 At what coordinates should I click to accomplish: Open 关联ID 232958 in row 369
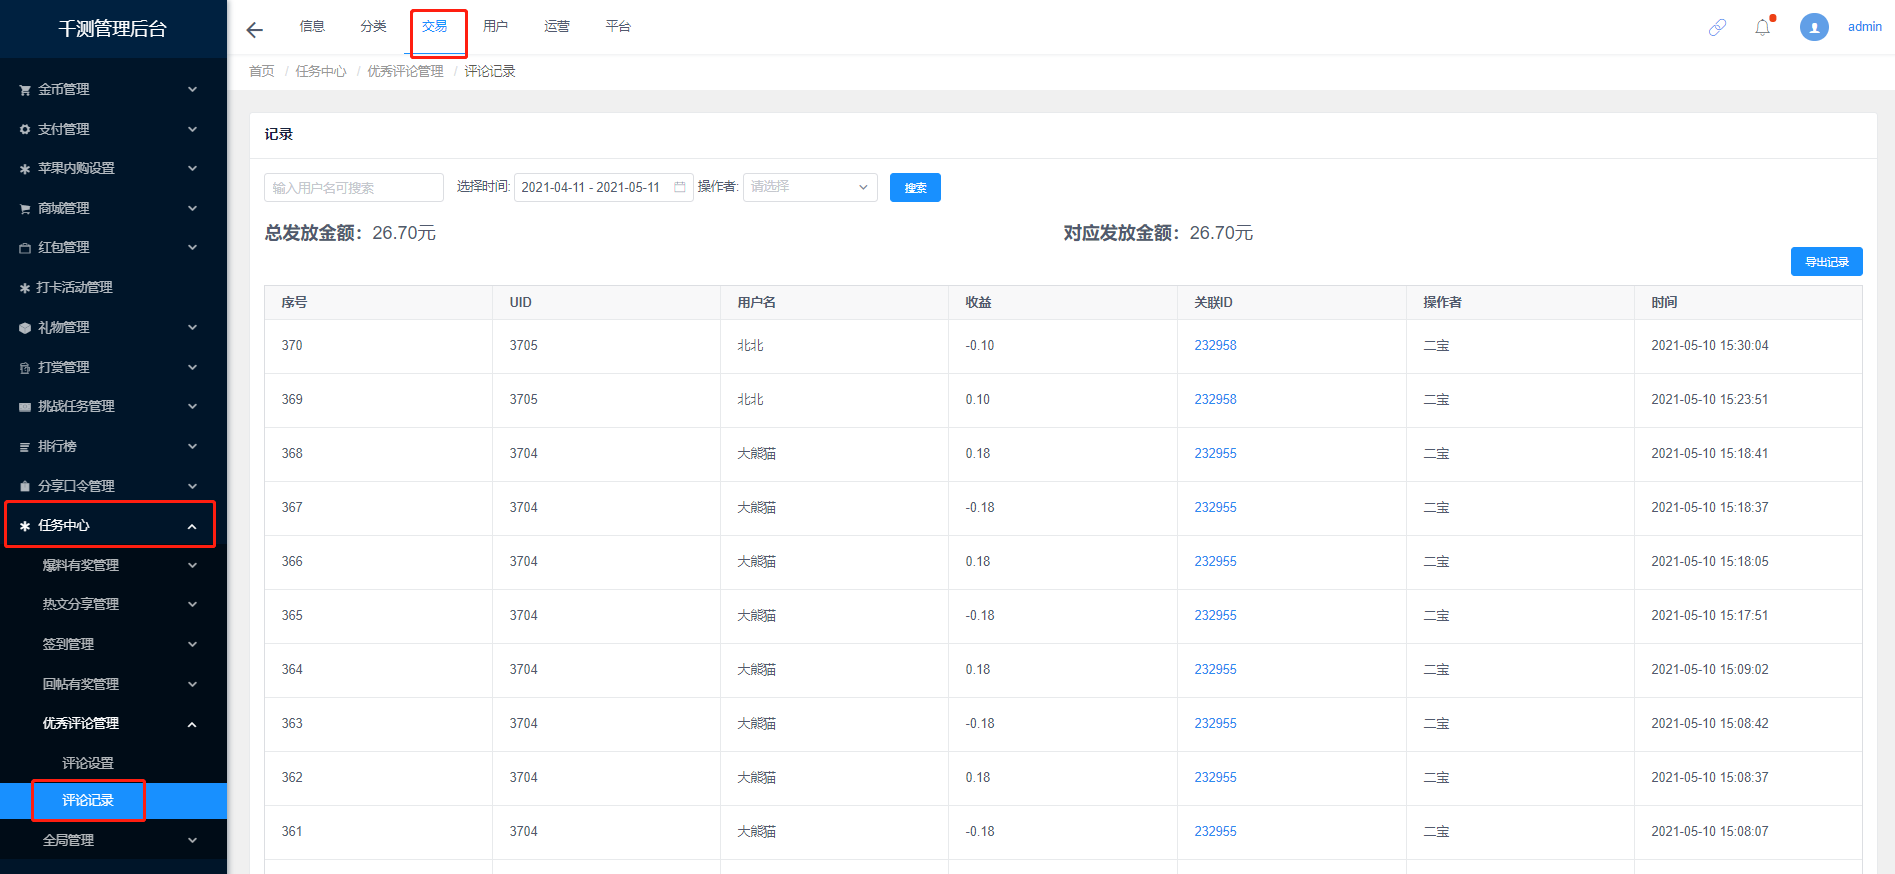coord(1215,399)
